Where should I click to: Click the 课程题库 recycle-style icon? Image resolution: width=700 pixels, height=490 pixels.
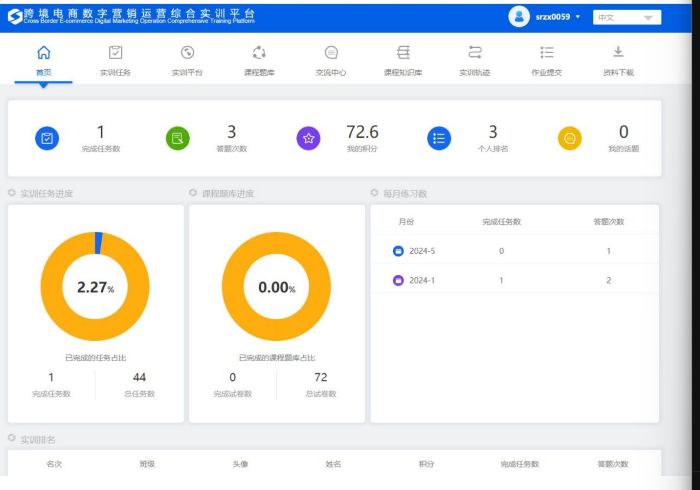[x=259, y=53]
